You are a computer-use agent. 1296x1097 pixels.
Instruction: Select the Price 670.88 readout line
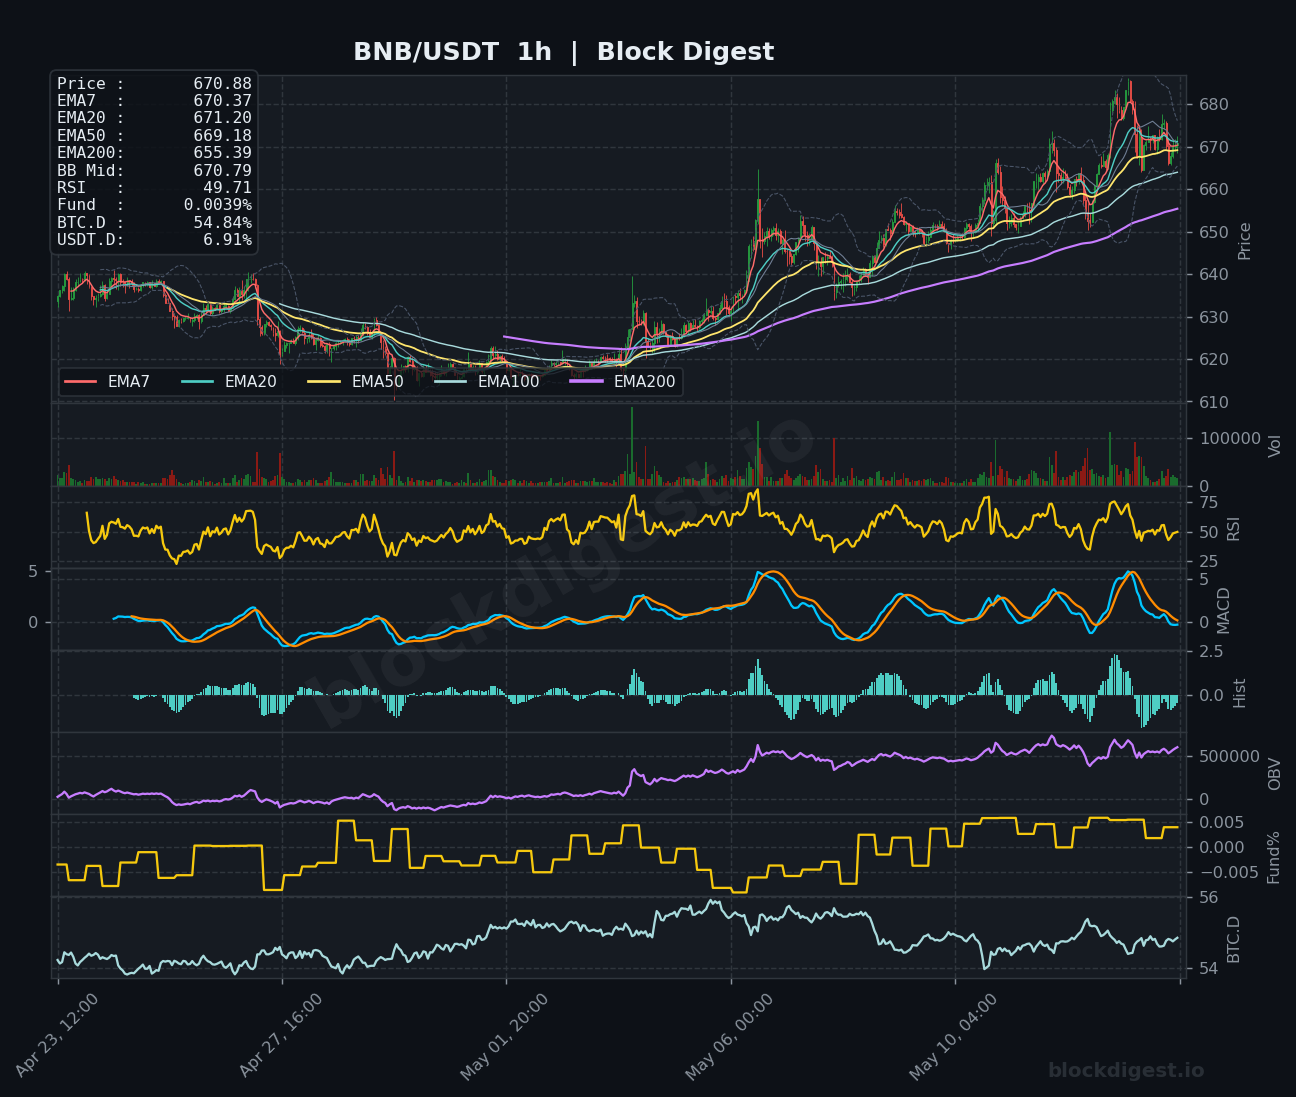click(154, 84)
